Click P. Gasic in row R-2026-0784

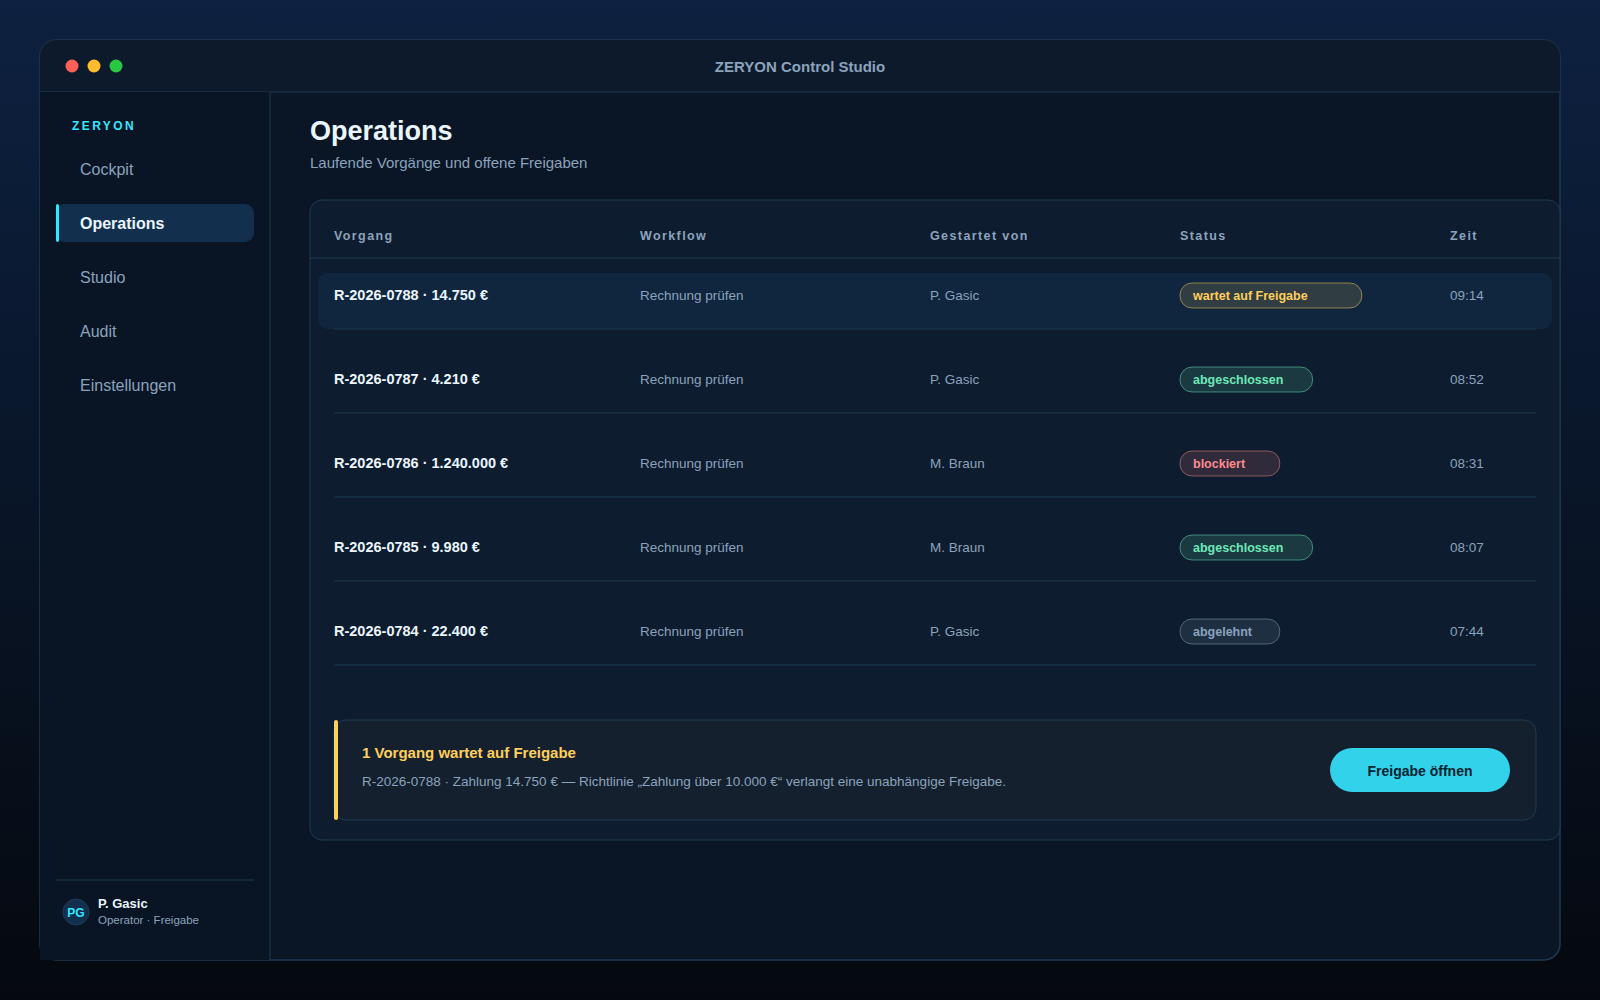[954, 632]
